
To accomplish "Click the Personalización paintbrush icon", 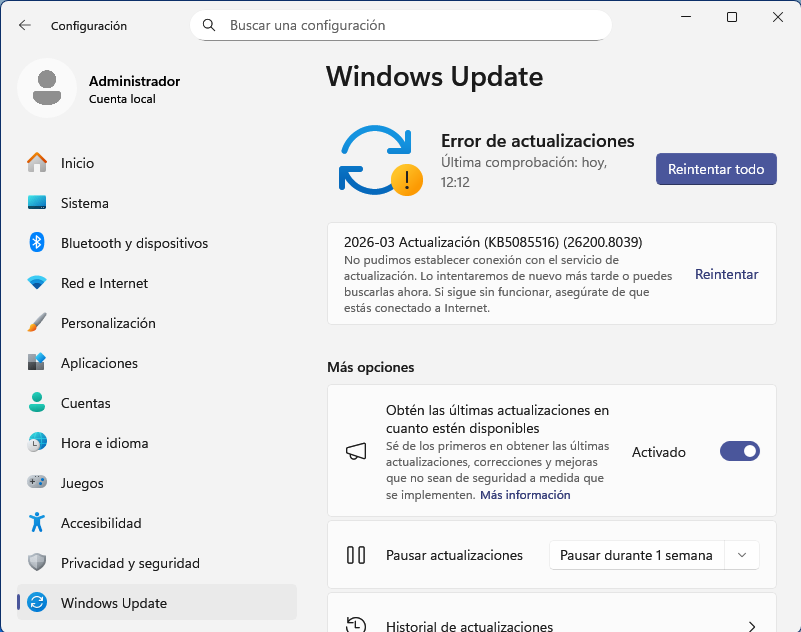I will (x=37, y=323).
